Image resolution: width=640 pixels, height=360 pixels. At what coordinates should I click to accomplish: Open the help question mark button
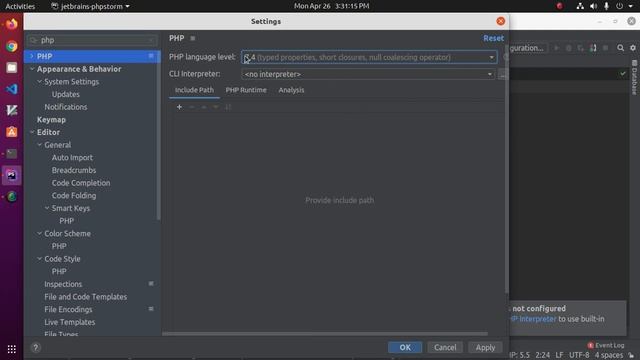click(36, 347)
